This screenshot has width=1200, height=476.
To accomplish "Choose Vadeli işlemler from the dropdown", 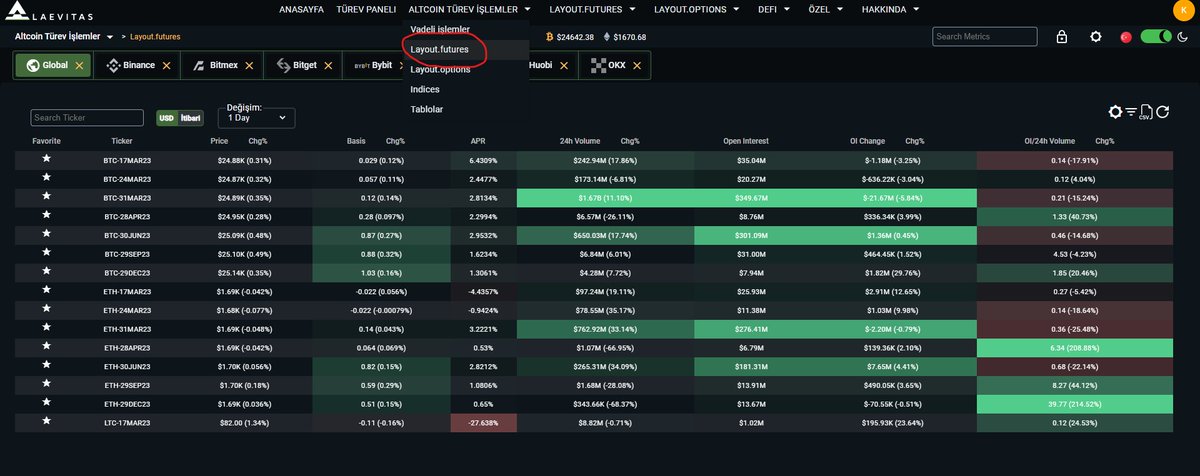I will pyautogui.click(x=440, y=29).
